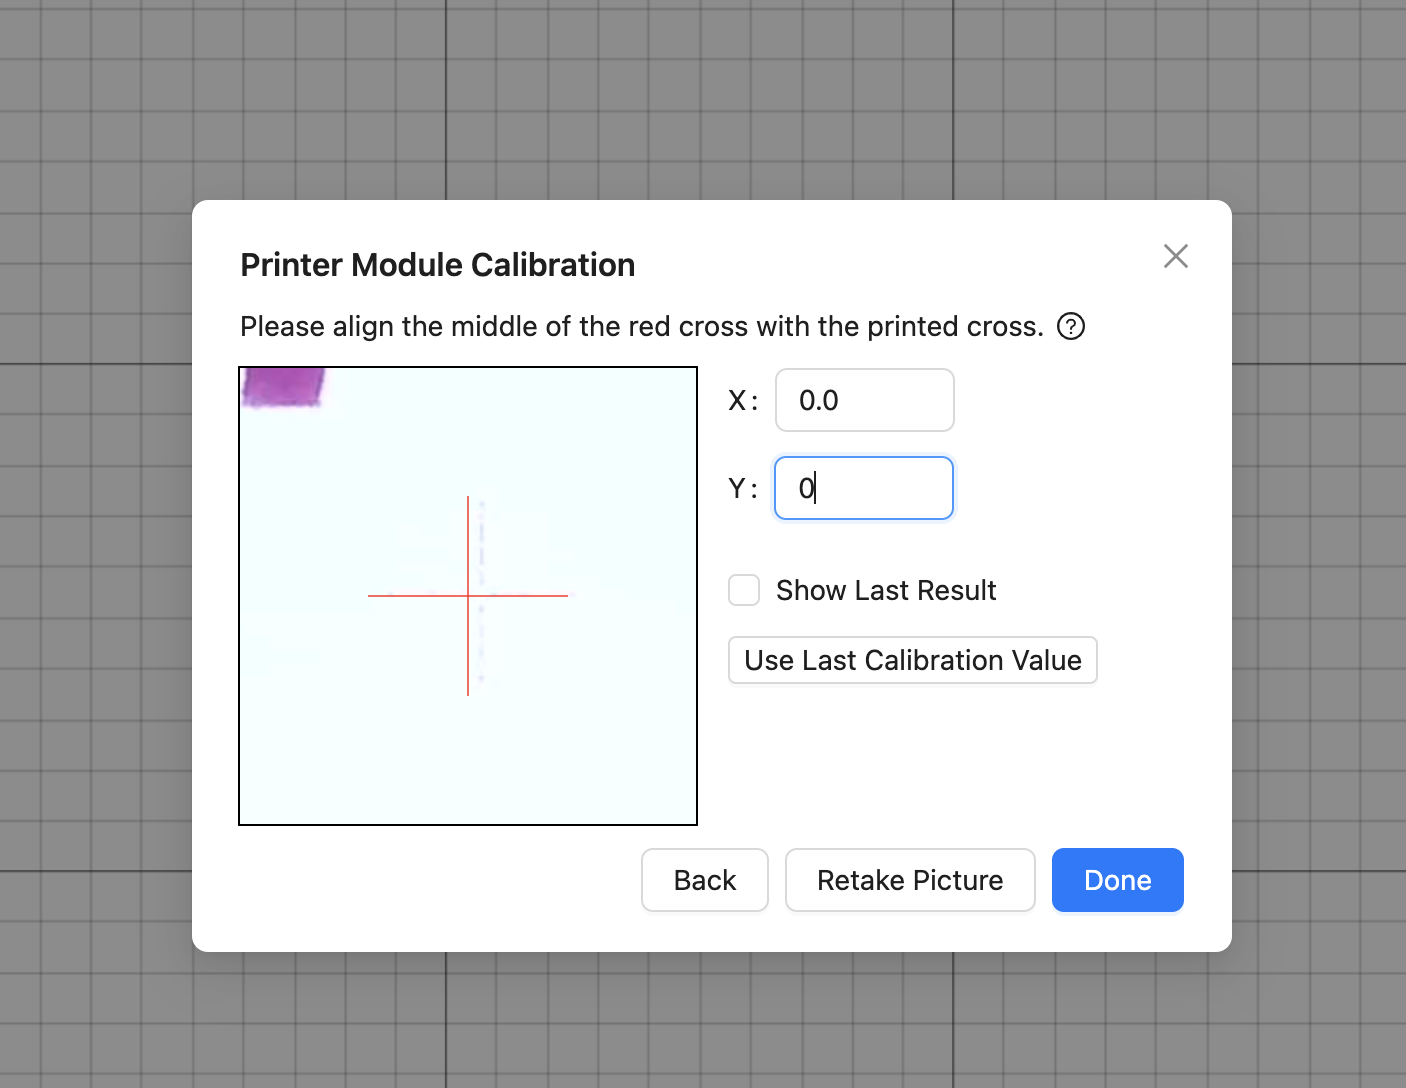Click the Y: field label
The width and height of the screenshot is (1406, 1088).
pos(743,489)
